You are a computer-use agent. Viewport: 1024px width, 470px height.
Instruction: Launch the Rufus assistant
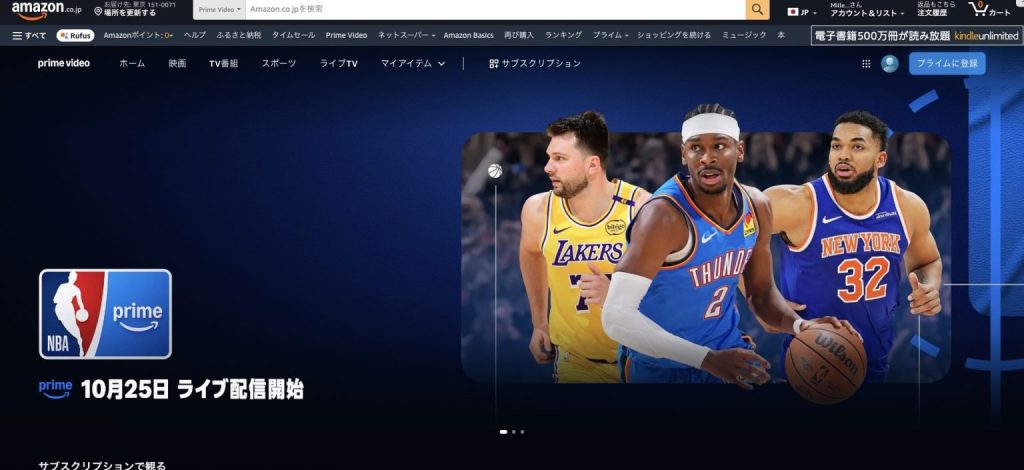(76, 35)
